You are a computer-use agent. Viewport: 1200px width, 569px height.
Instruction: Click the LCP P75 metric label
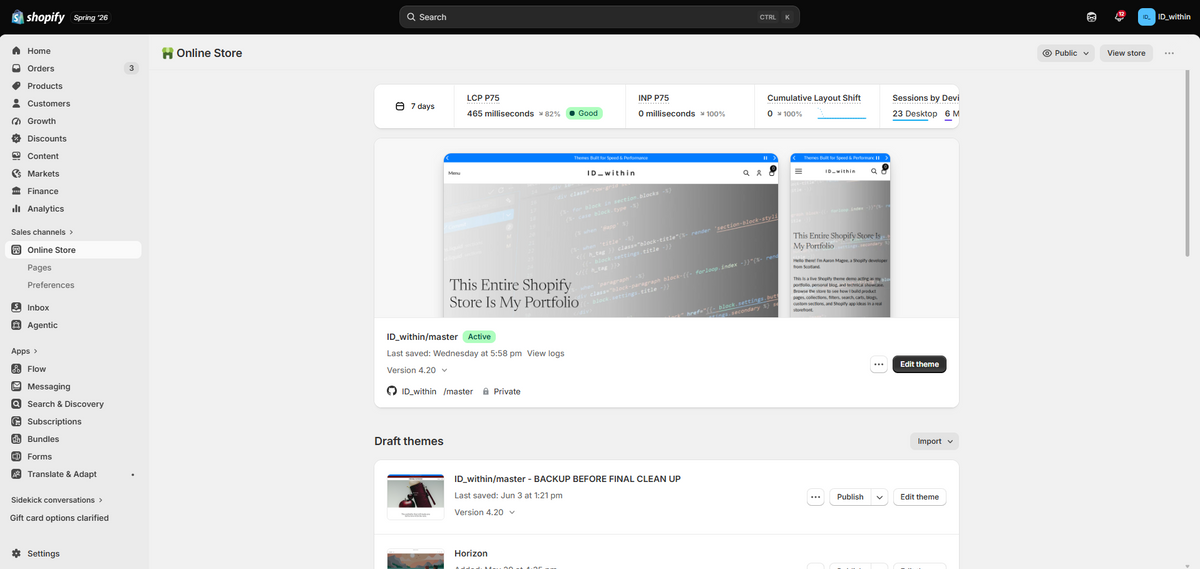tap(483, 98)
